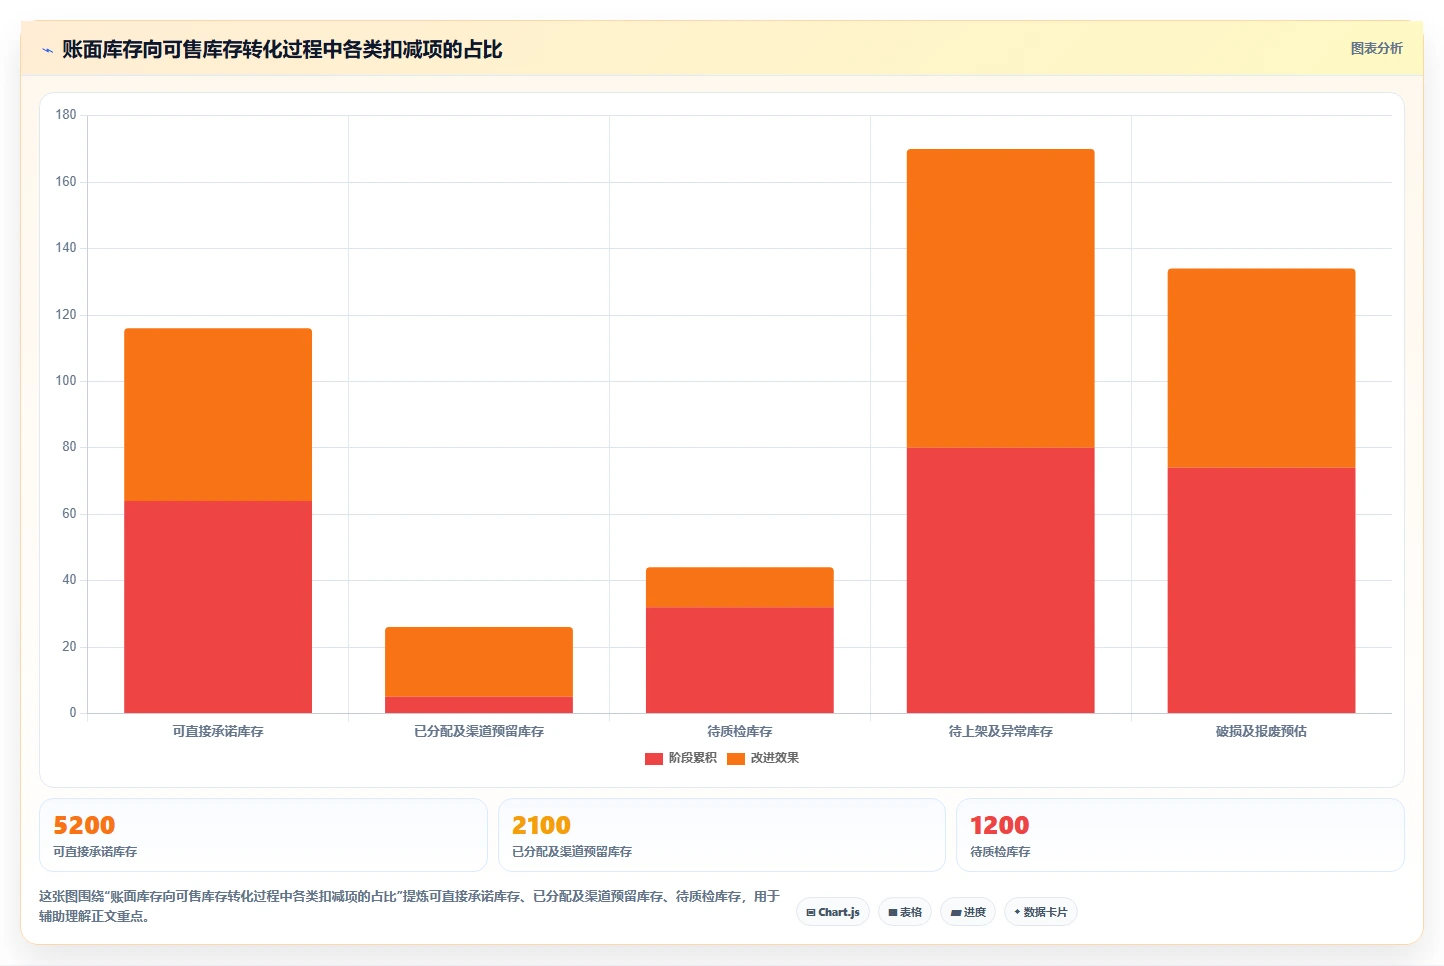Click the red segment of 待质检库存 bar
The height and width of the screenshot is (966, 1444).
[740, 660]
